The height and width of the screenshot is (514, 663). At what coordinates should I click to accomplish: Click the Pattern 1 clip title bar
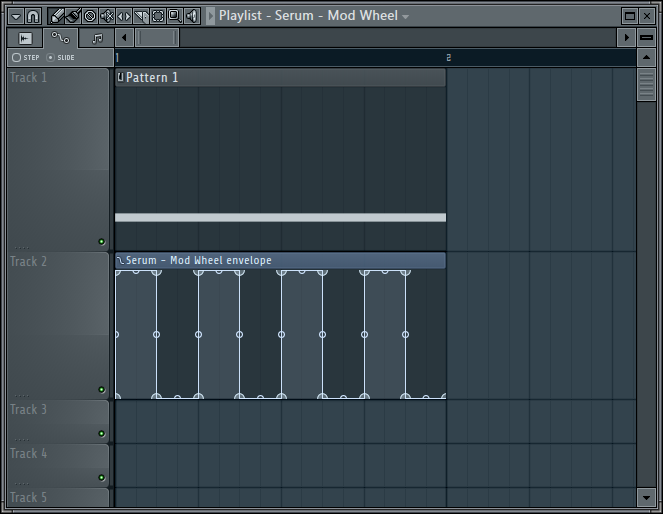[280, 78]
